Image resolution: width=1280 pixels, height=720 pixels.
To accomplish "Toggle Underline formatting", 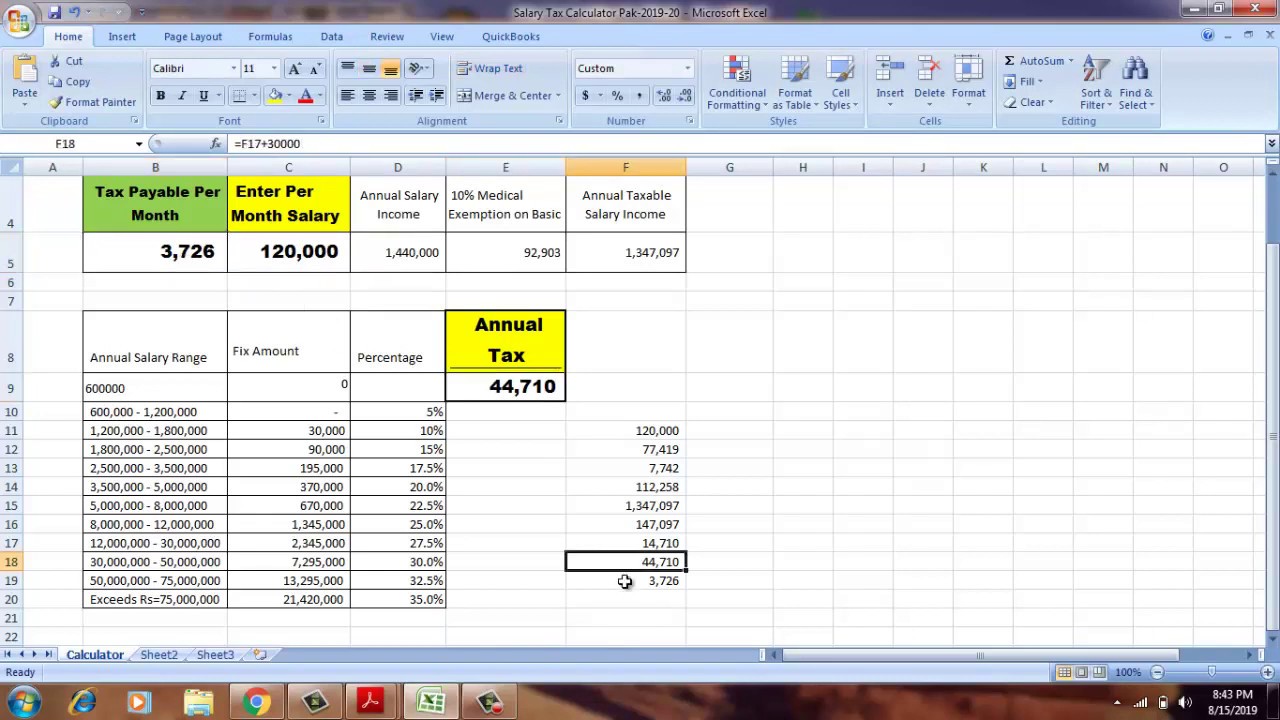I will [203, 96].
